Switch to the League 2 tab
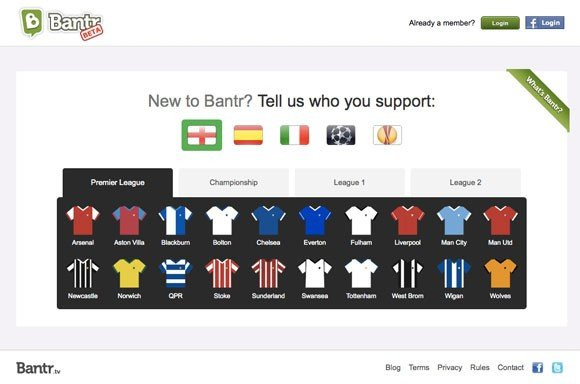This screenshot has height=384, width=580. point(465,182)
